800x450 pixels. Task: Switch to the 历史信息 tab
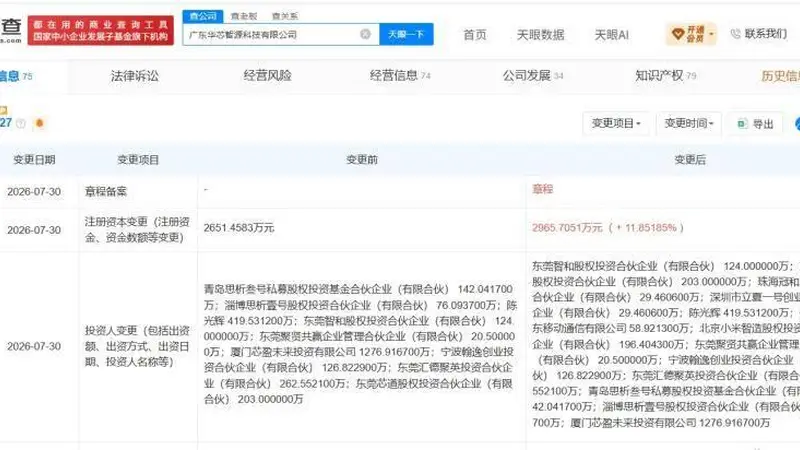[780, 76]
